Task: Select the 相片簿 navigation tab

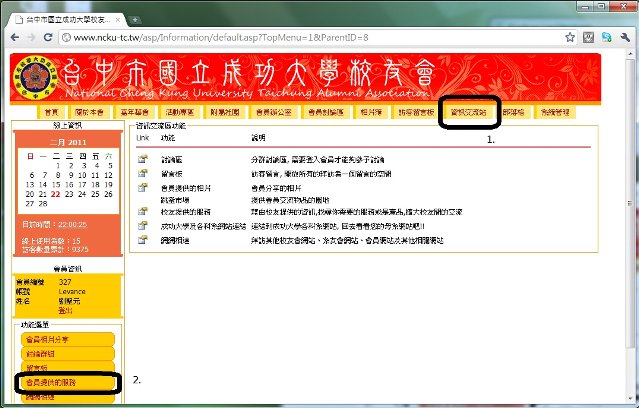Action: [371, 113]
